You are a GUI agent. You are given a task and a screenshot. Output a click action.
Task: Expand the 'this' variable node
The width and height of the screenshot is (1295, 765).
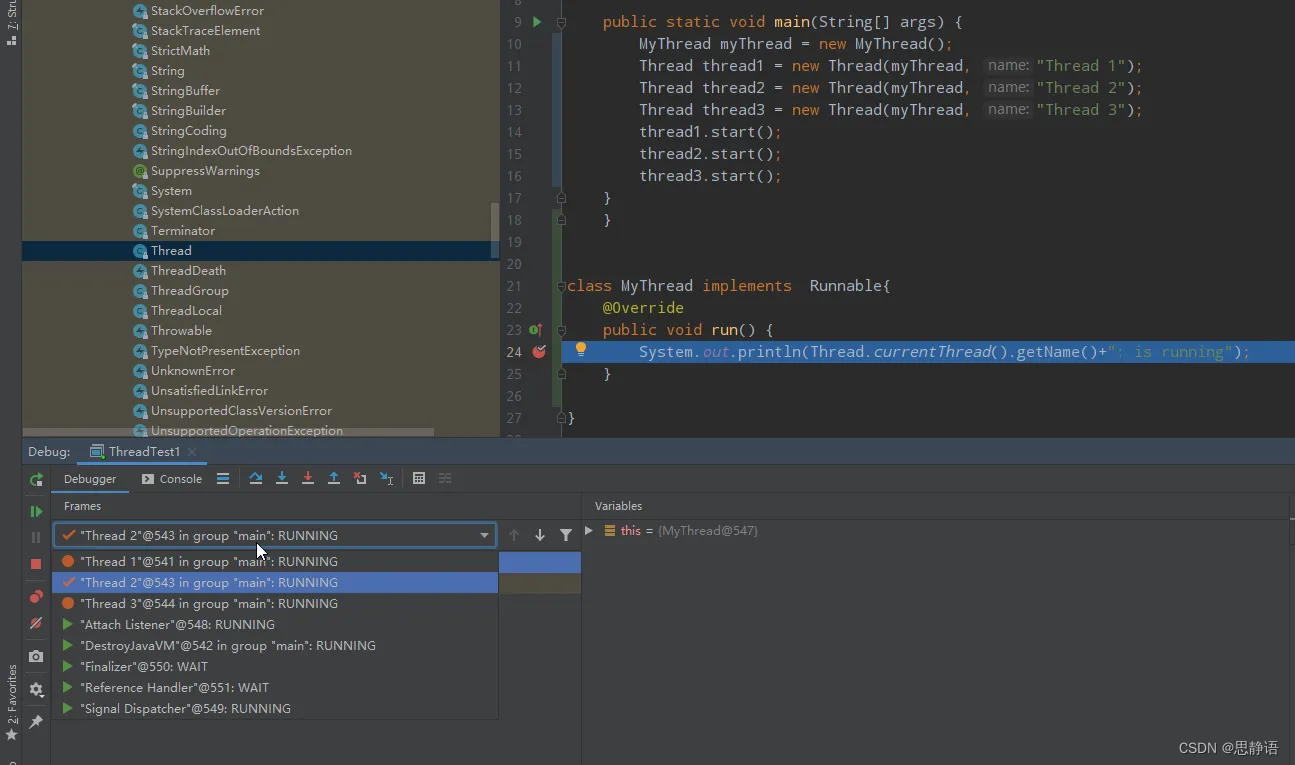[589, 531]
